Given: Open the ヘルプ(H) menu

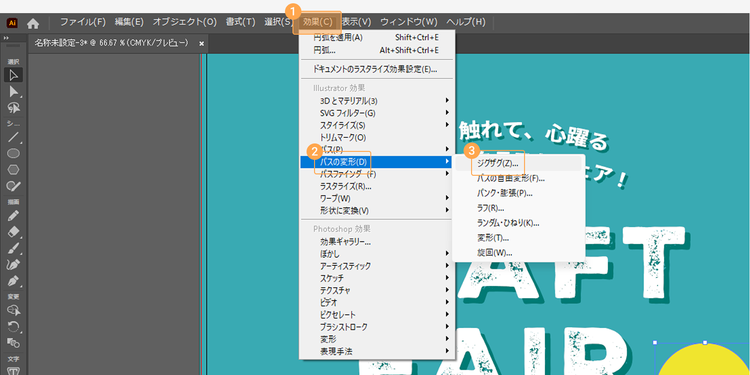Looking at the screenshot, I should coord(466,22).
